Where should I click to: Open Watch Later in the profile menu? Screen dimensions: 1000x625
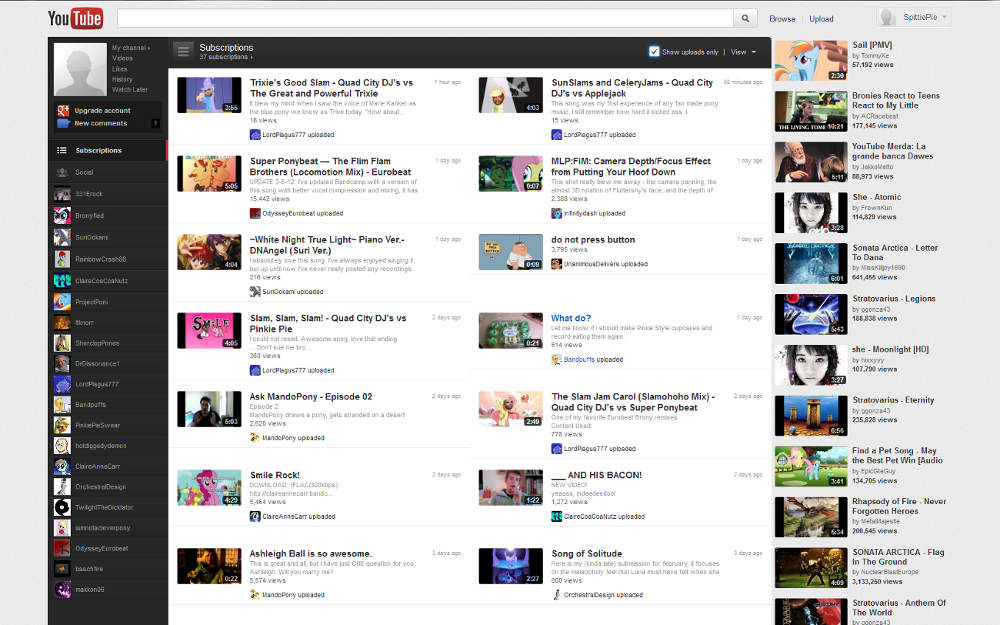coord(130,90)
